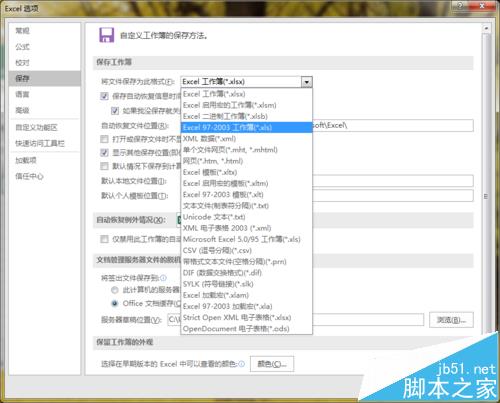Click the AutoRecover file location field

tap(393, 126)
